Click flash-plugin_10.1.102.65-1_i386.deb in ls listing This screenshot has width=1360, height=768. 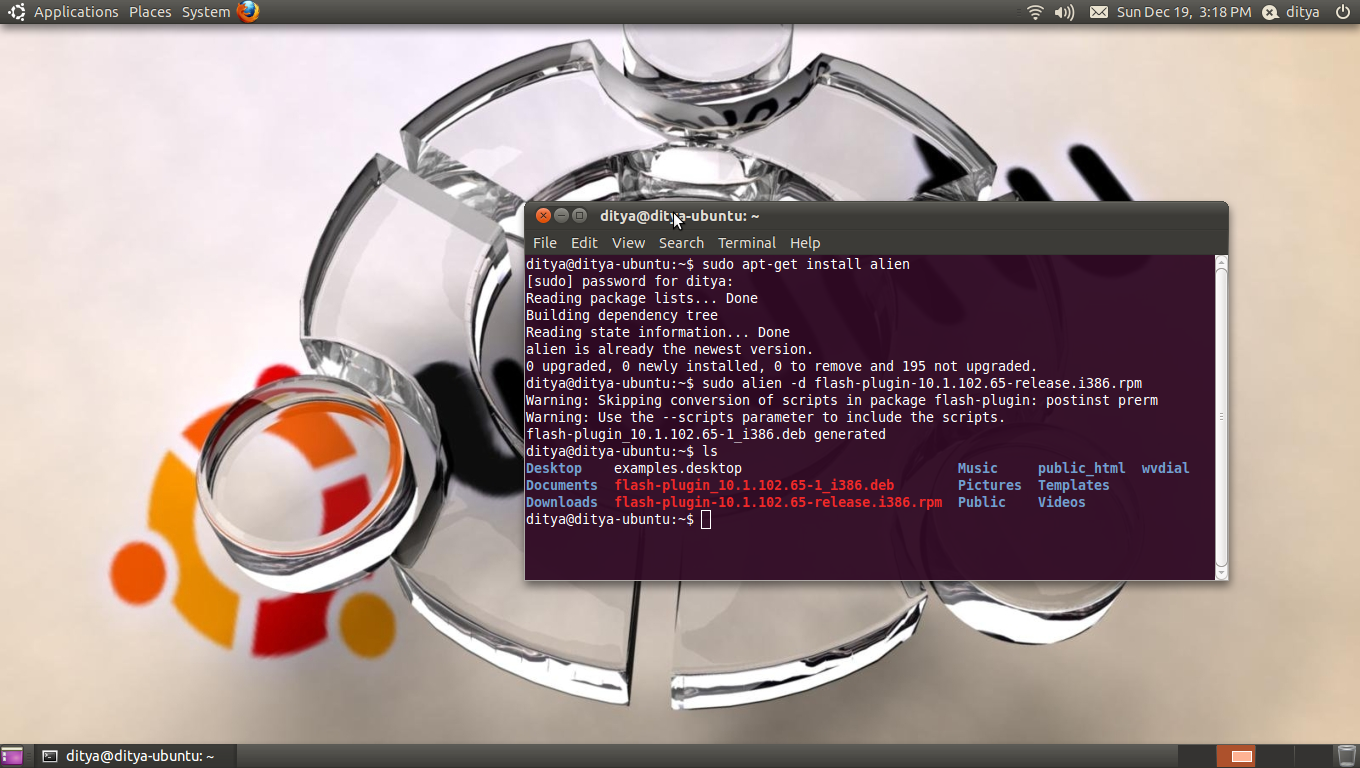pyautogui.click(x=754, y=485)
